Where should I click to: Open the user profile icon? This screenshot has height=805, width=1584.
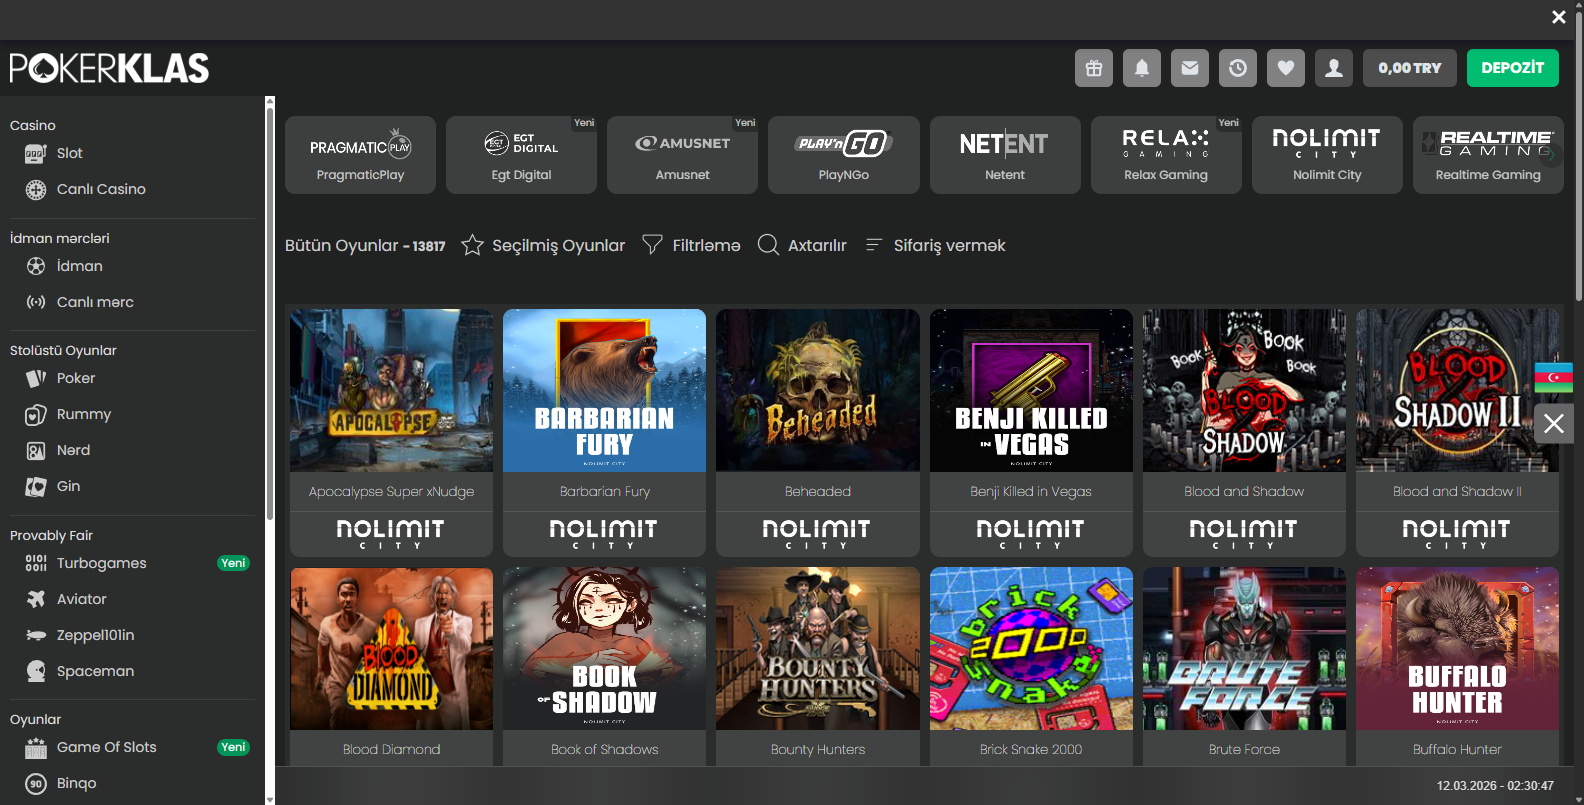pos(1334,68)
